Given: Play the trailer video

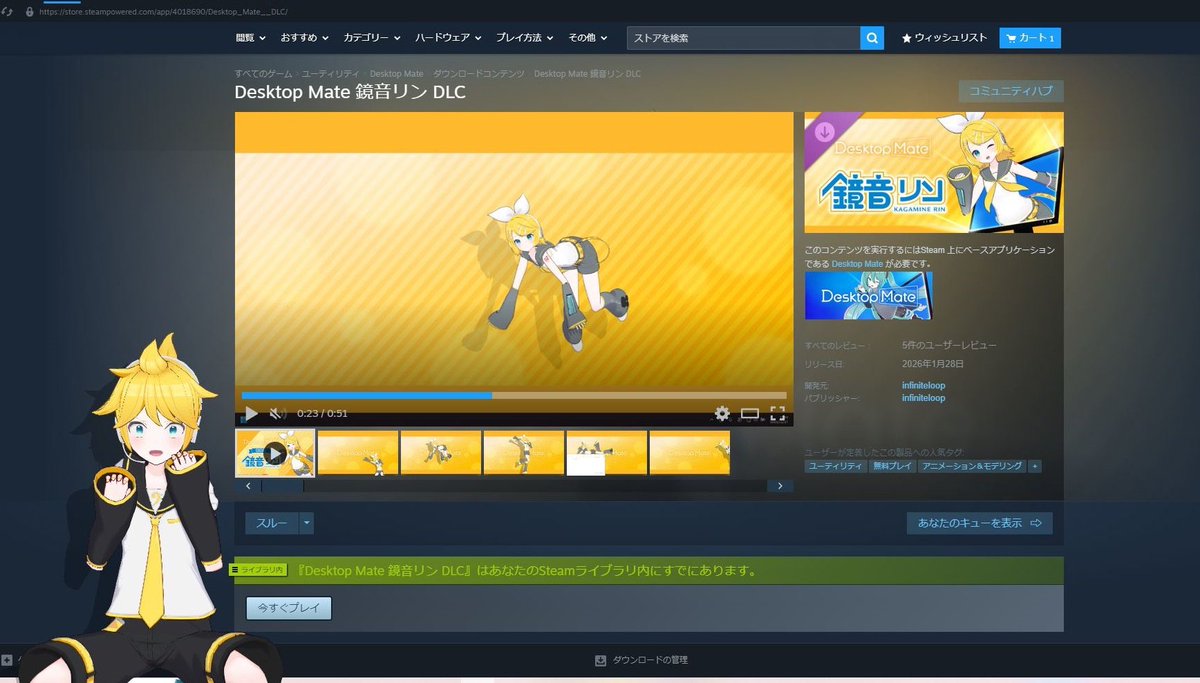Looking at the screenshot, I should click(x=251, y=413).
